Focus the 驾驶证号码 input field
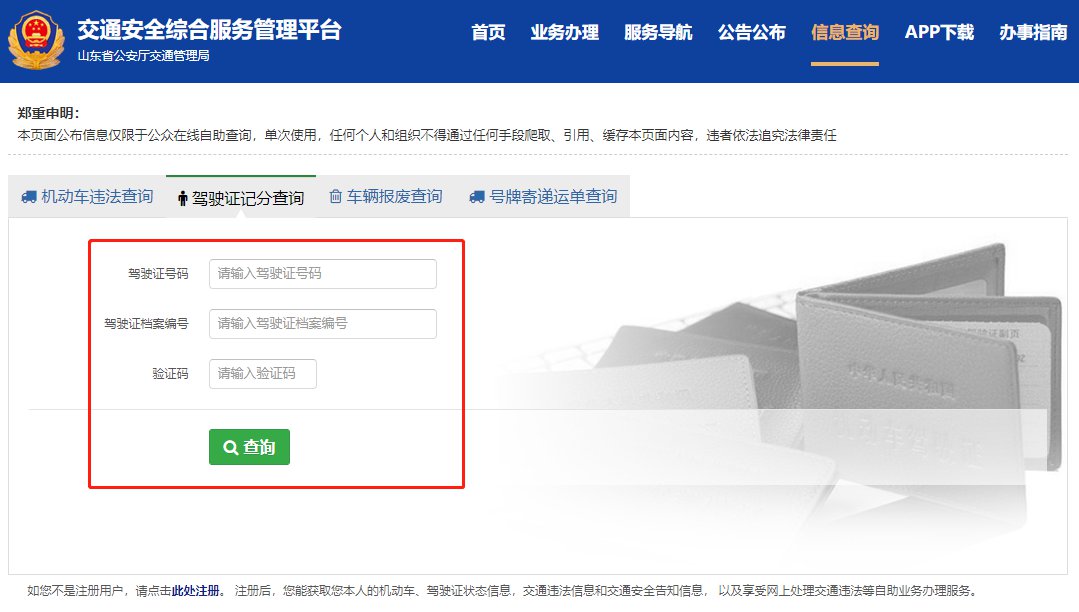The width and height of the screenshot is (1079, 612). [323, 273]
